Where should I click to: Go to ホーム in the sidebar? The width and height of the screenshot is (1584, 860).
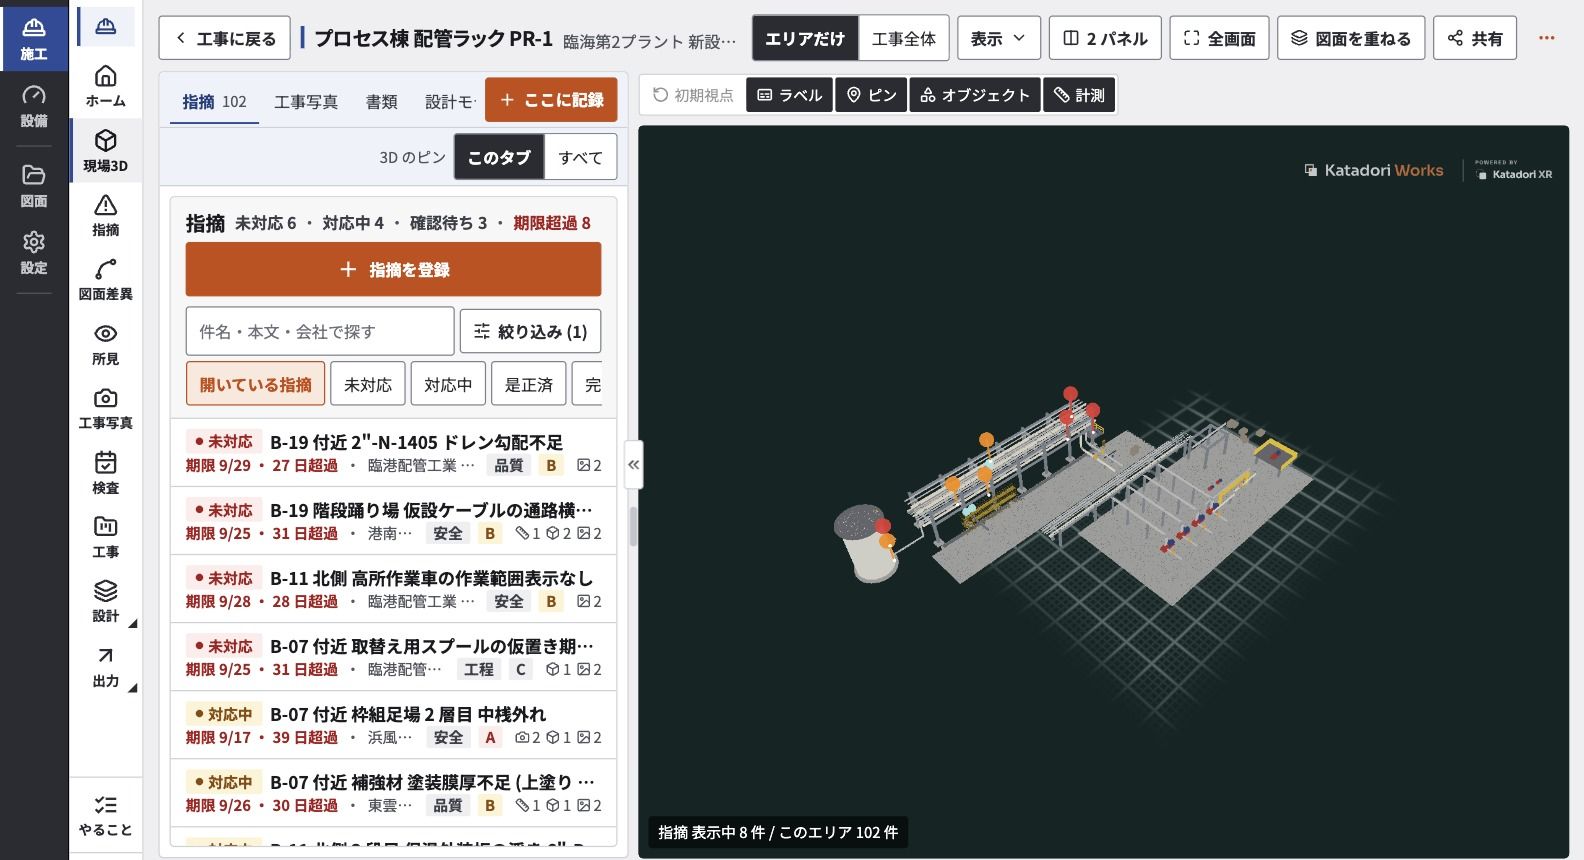point(105,86)
